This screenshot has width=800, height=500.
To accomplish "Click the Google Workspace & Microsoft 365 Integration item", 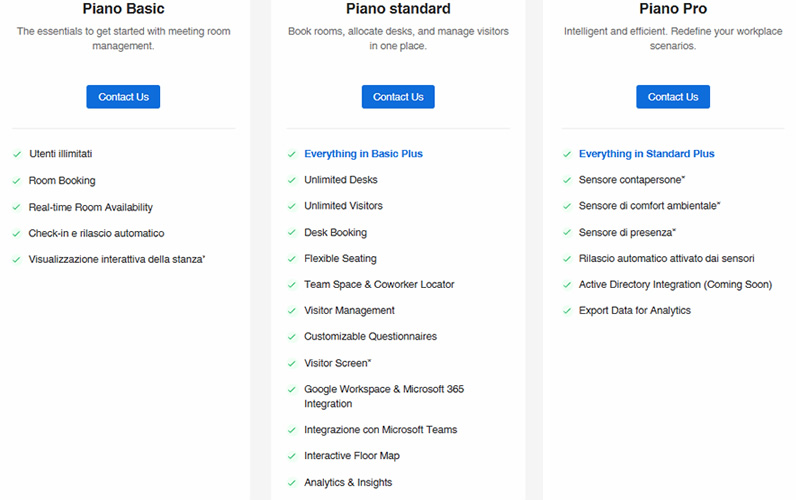I will click(x=384, y=396).
